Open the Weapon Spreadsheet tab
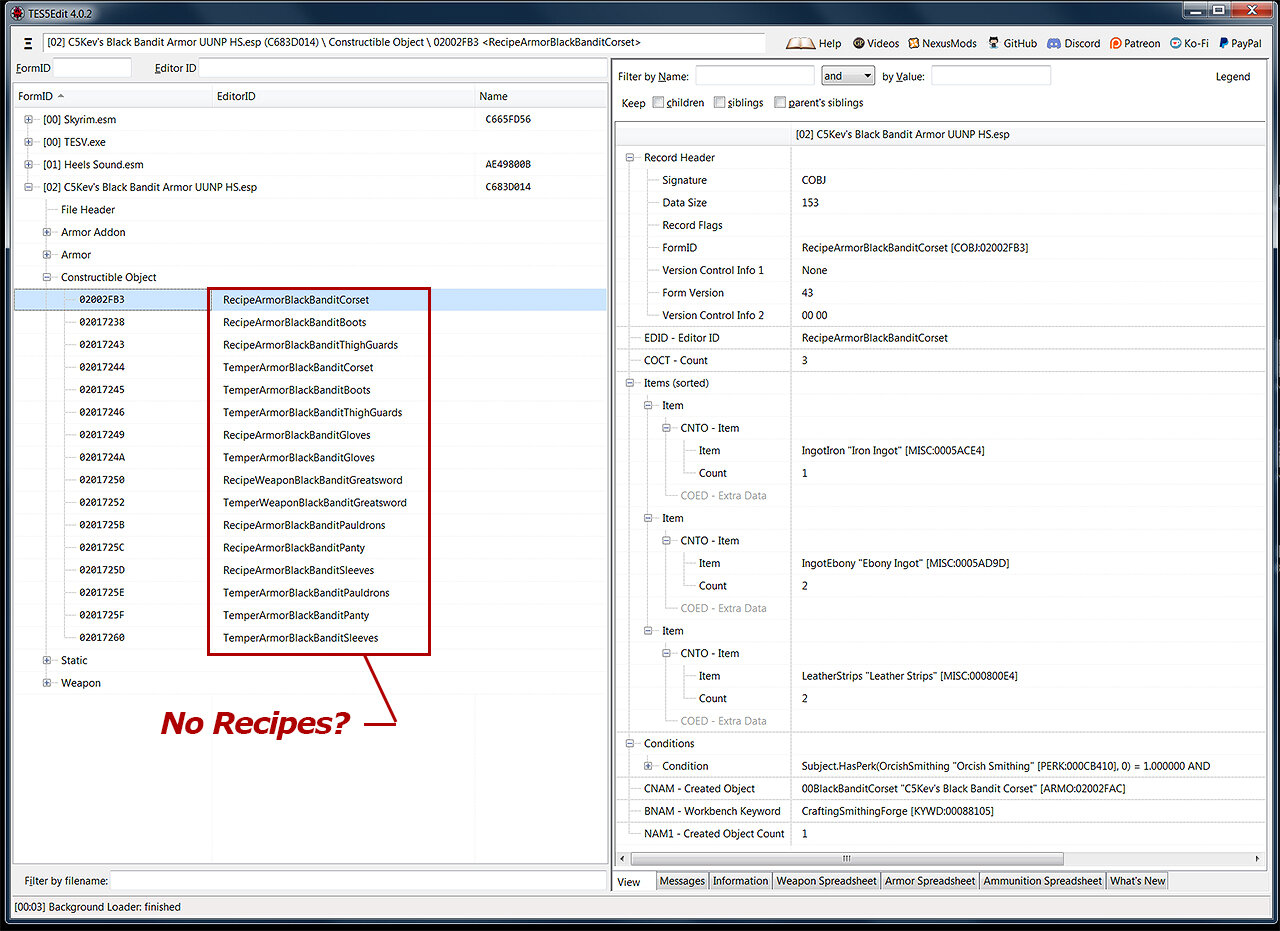Screen dimensions: 1280x931 pyautogui.click(x=826, y=881)
